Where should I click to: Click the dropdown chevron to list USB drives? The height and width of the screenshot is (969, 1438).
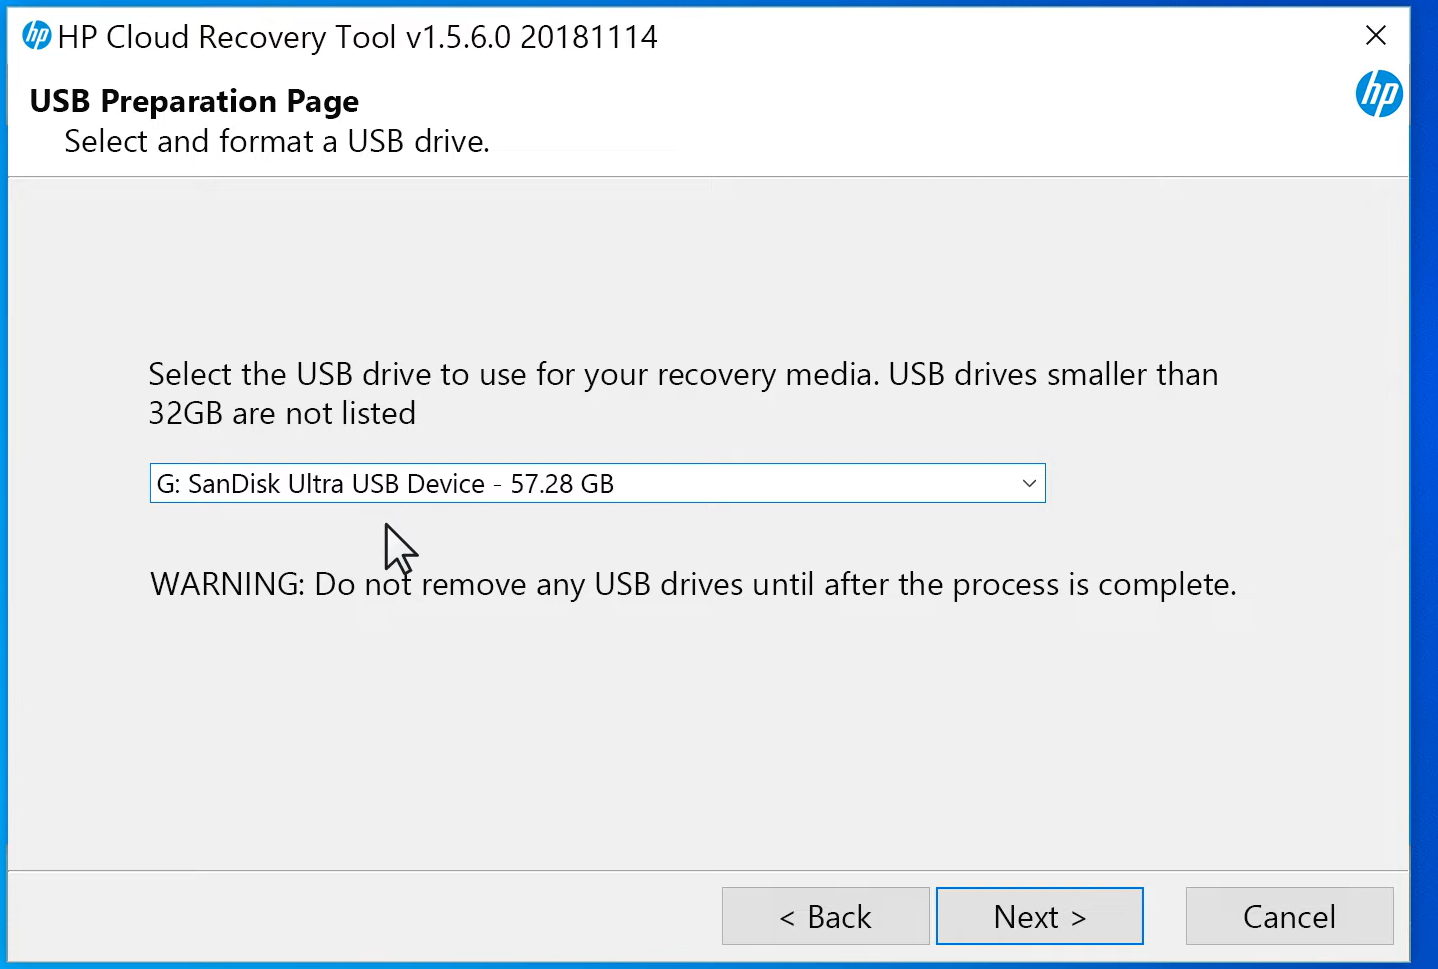click(x=1029, y=483)
